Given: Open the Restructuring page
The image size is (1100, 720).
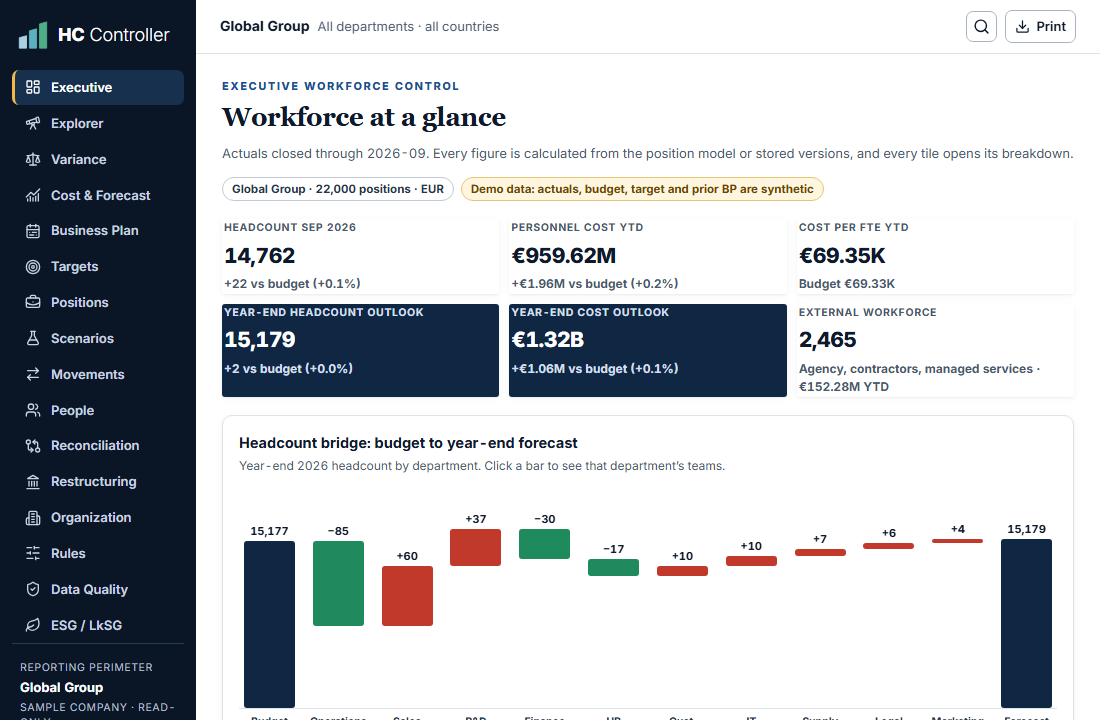Looking at the screenshot, I should [98, 481].
